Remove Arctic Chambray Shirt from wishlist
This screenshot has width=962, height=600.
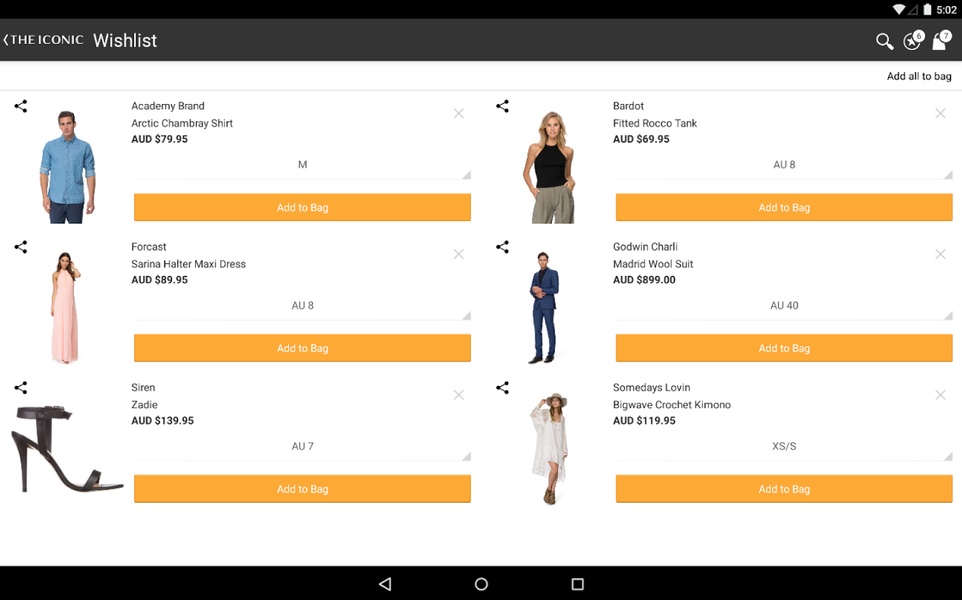458,113
